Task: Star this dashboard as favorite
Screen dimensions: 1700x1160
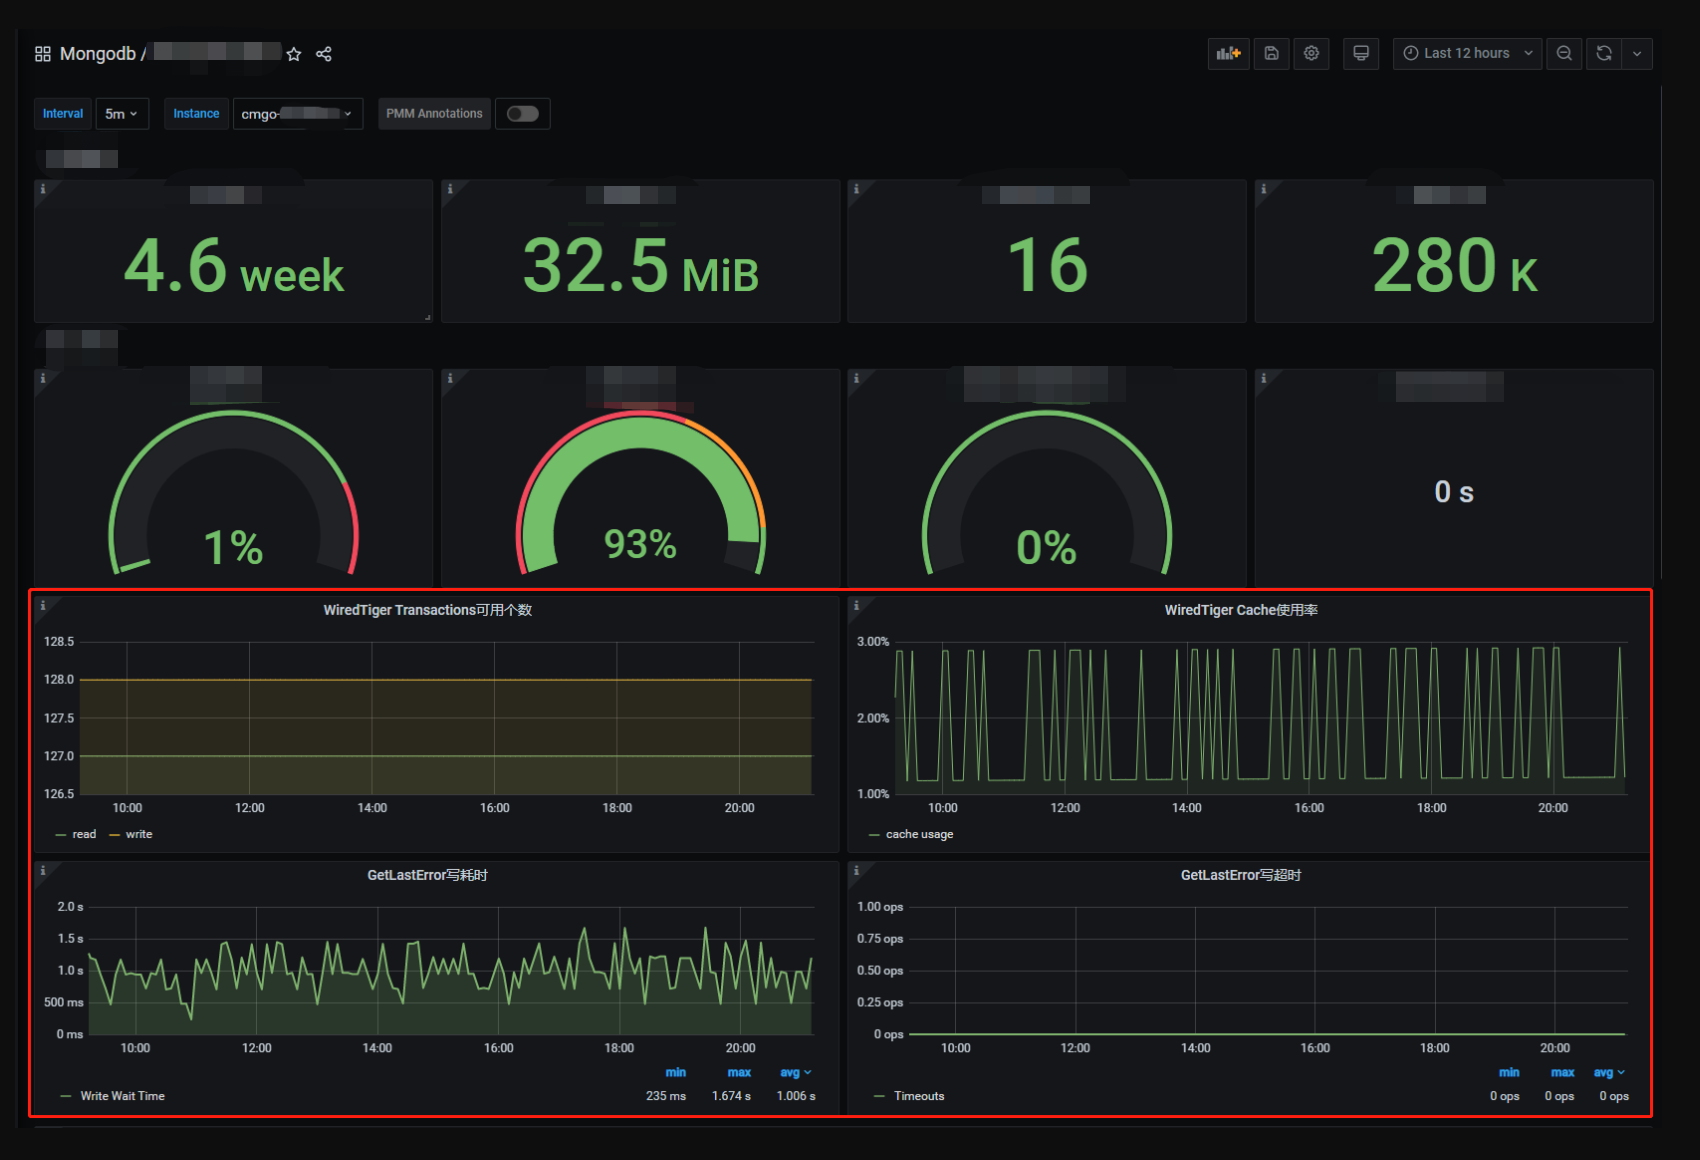Action: [294, 55]
